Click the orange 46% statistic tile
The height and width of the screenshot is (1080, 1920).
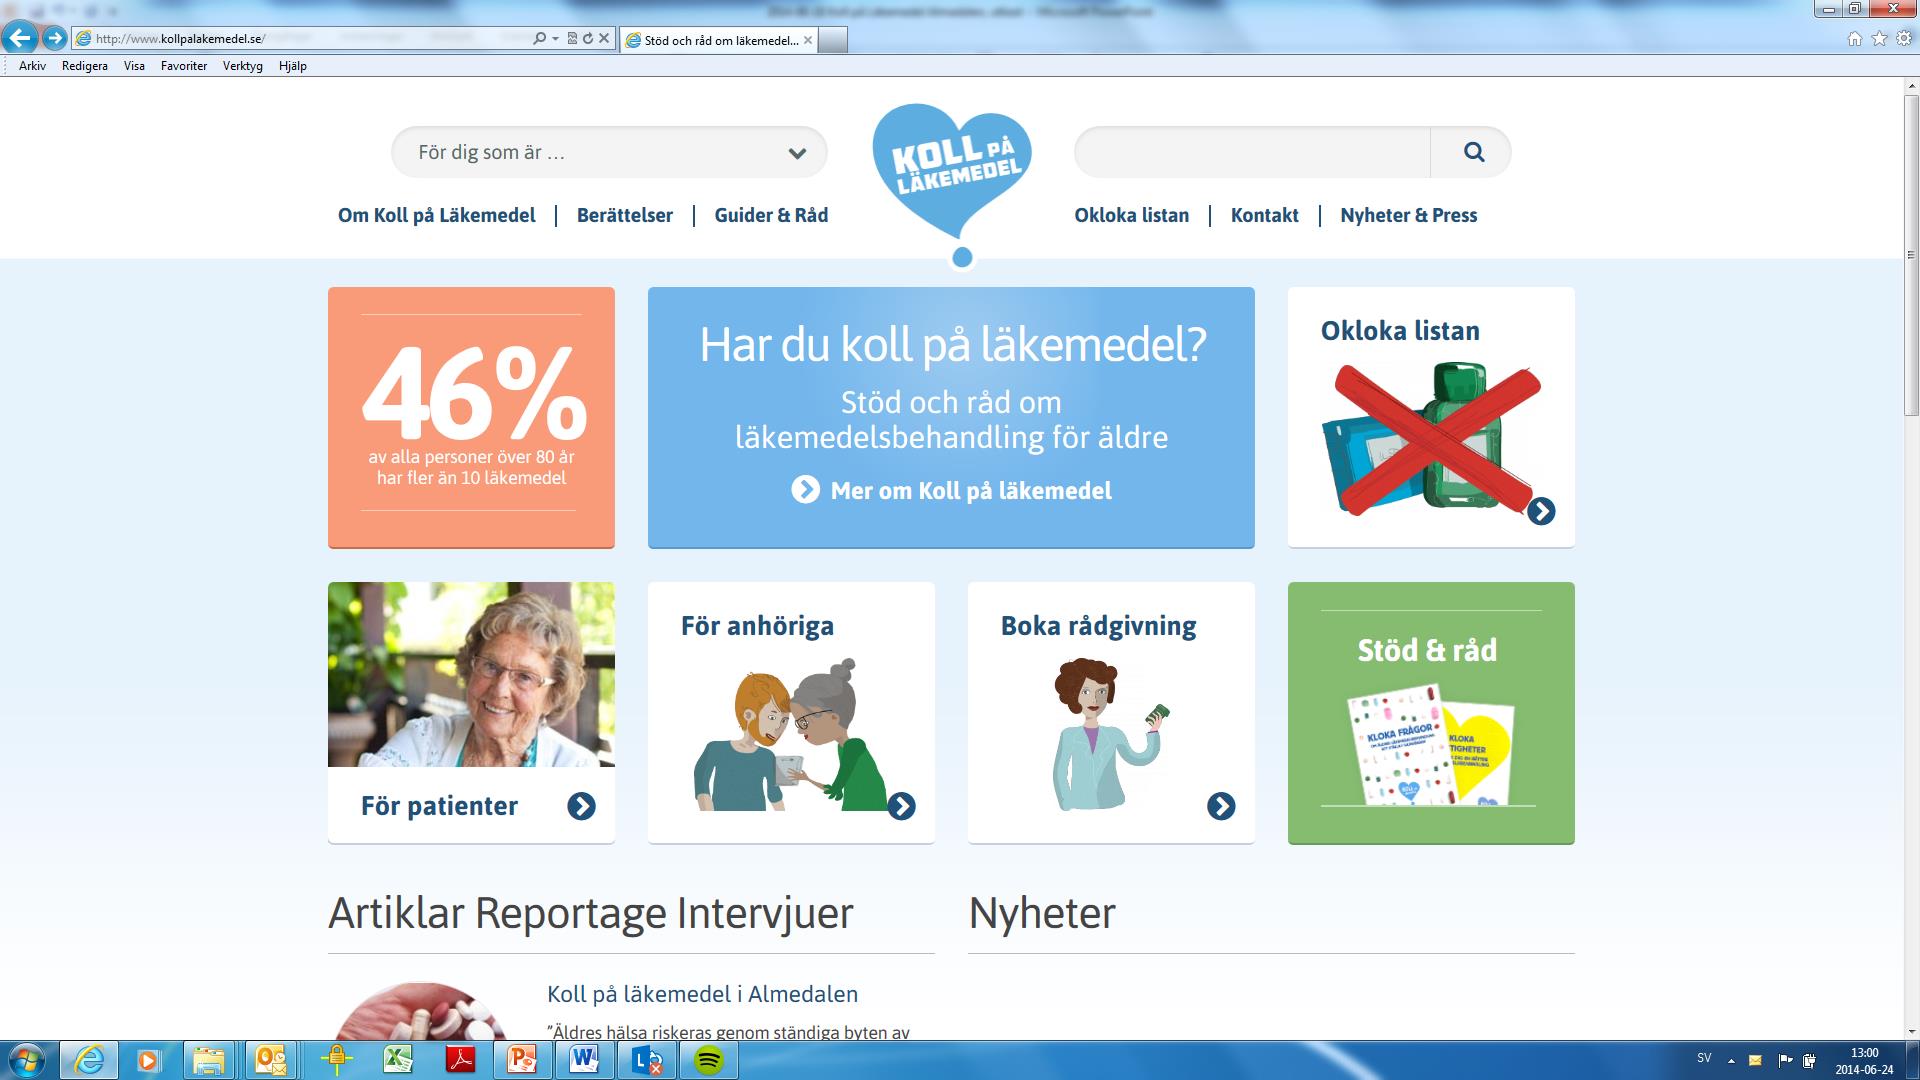point(471,417)
